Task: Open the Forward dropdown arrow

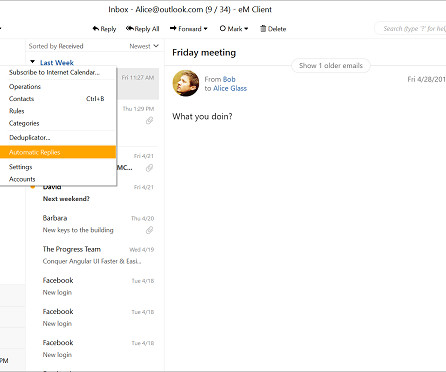Action: click(205, 29)
